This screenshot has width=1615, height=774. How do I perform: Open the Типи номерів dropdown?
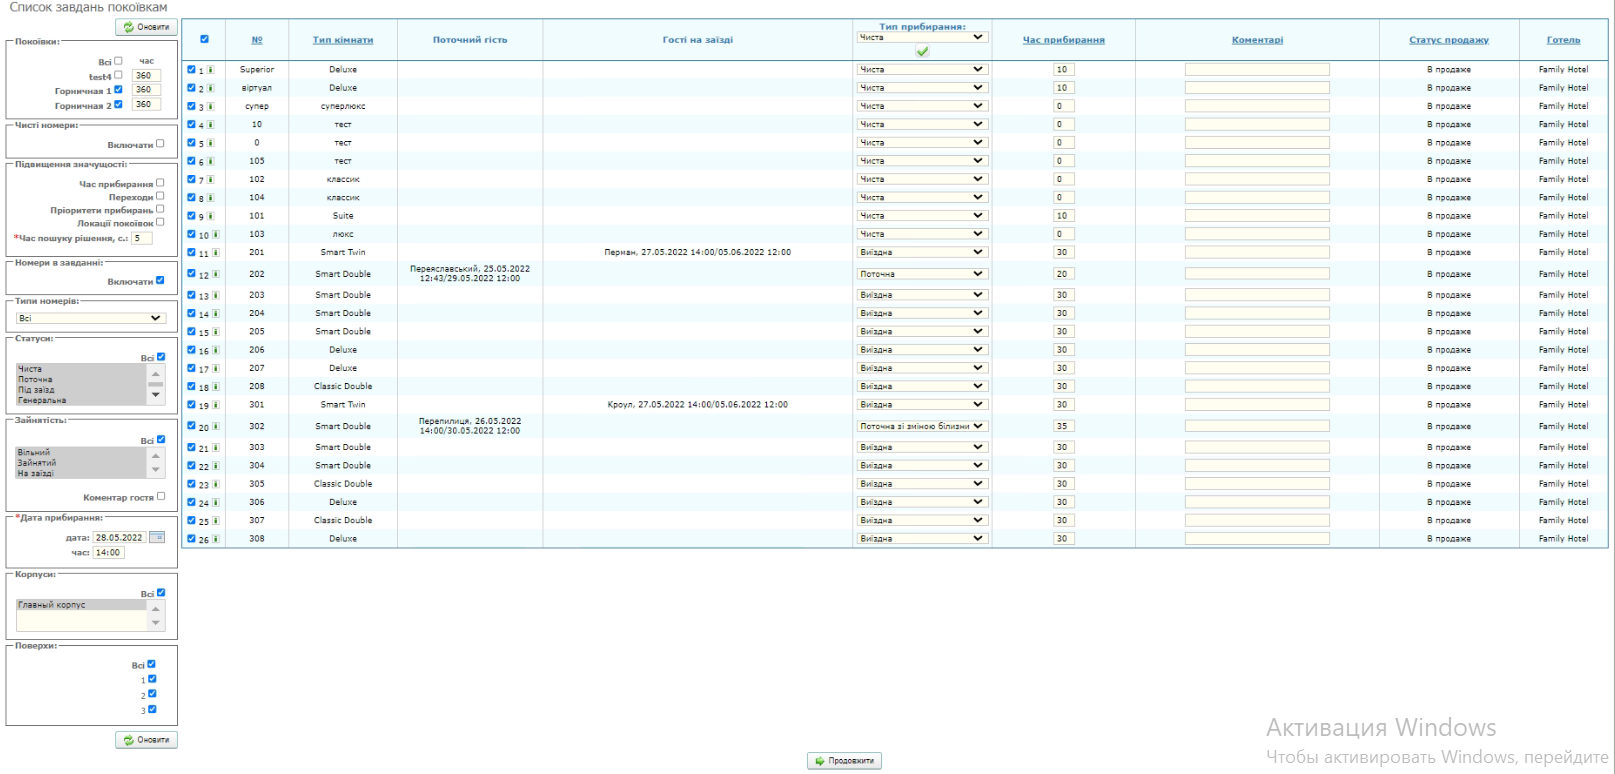pos(90,318)
